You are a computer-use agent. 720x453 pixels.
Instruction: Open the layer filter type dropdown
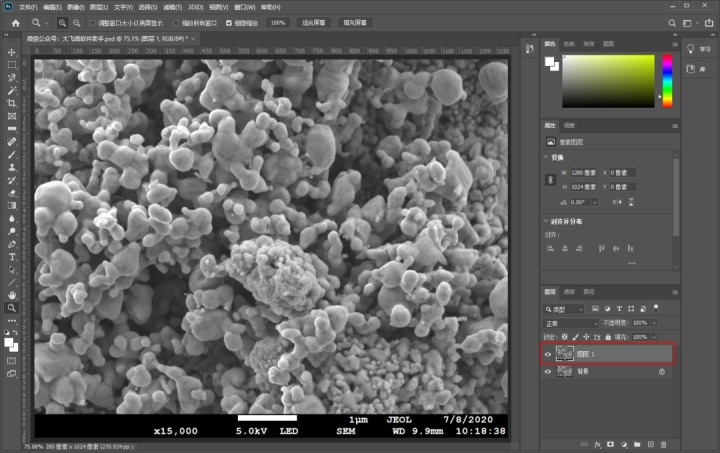pyautogui.click(x=563, y=309)
